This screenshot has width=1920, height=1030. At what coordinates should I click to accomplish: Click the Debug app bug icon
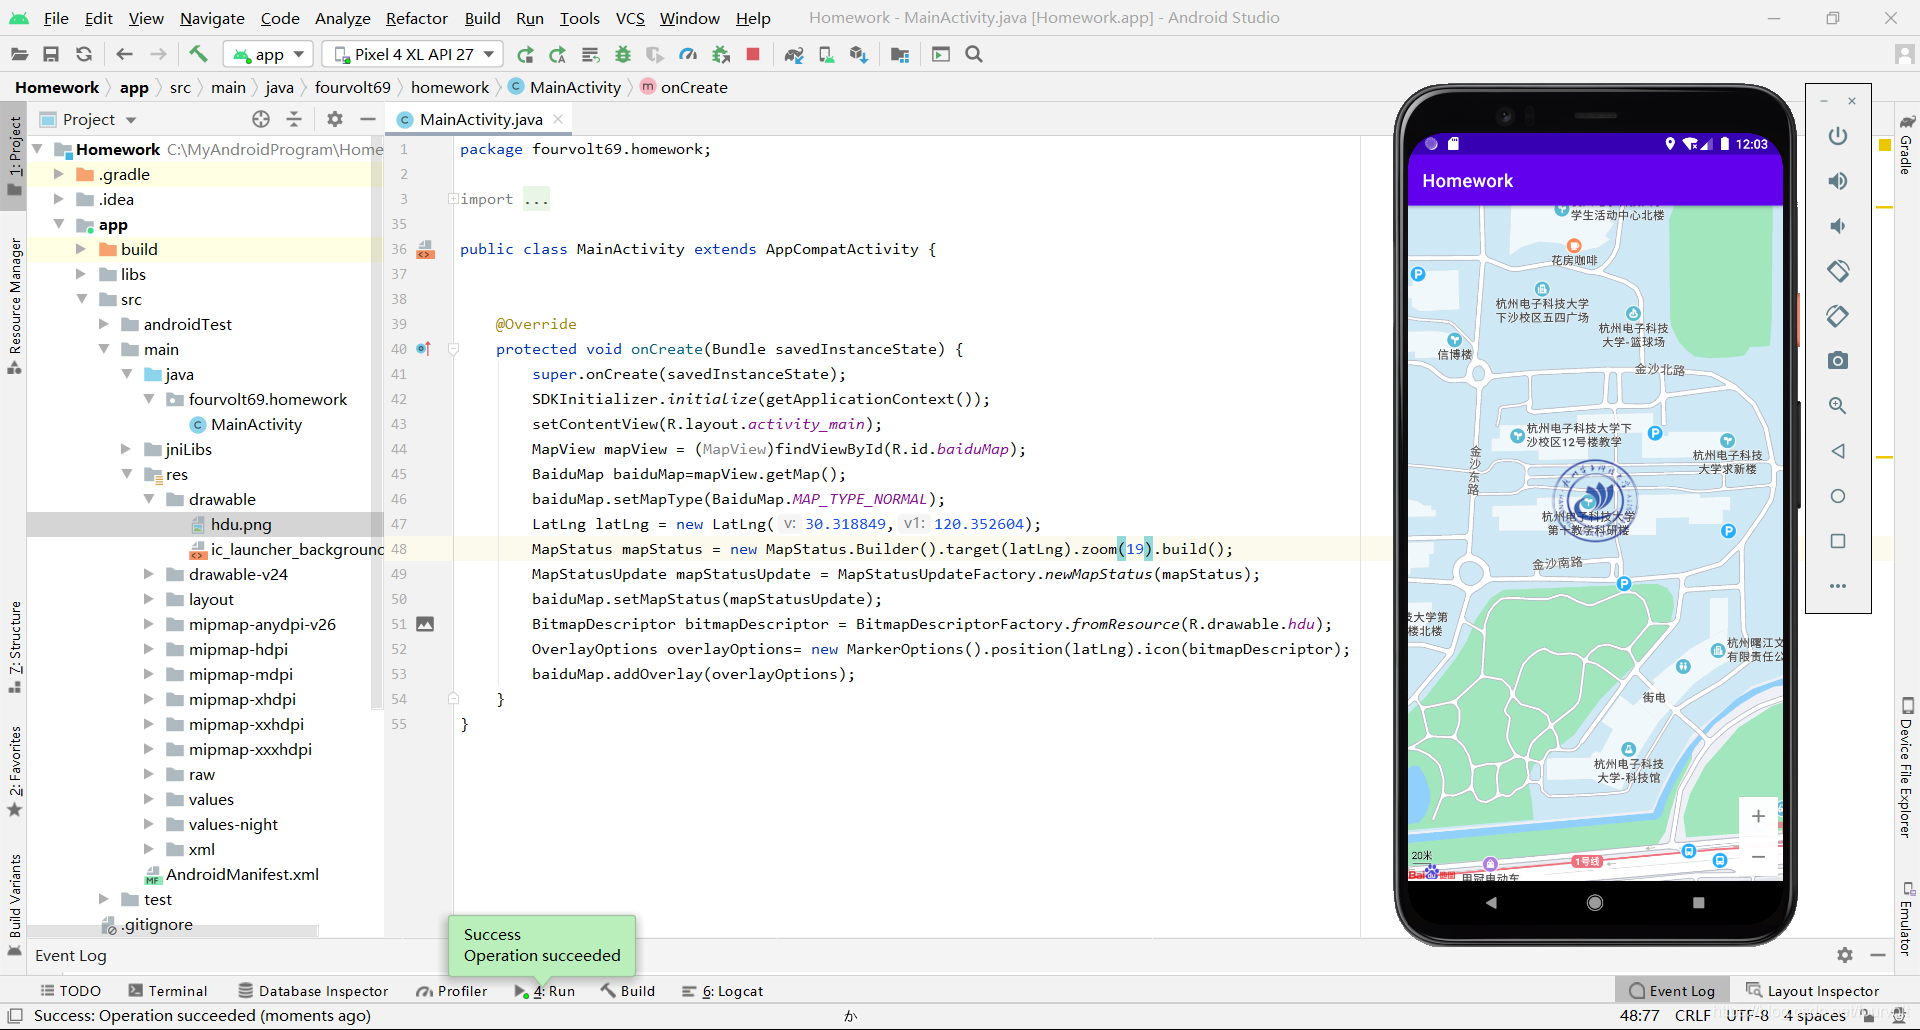[623, 54]
